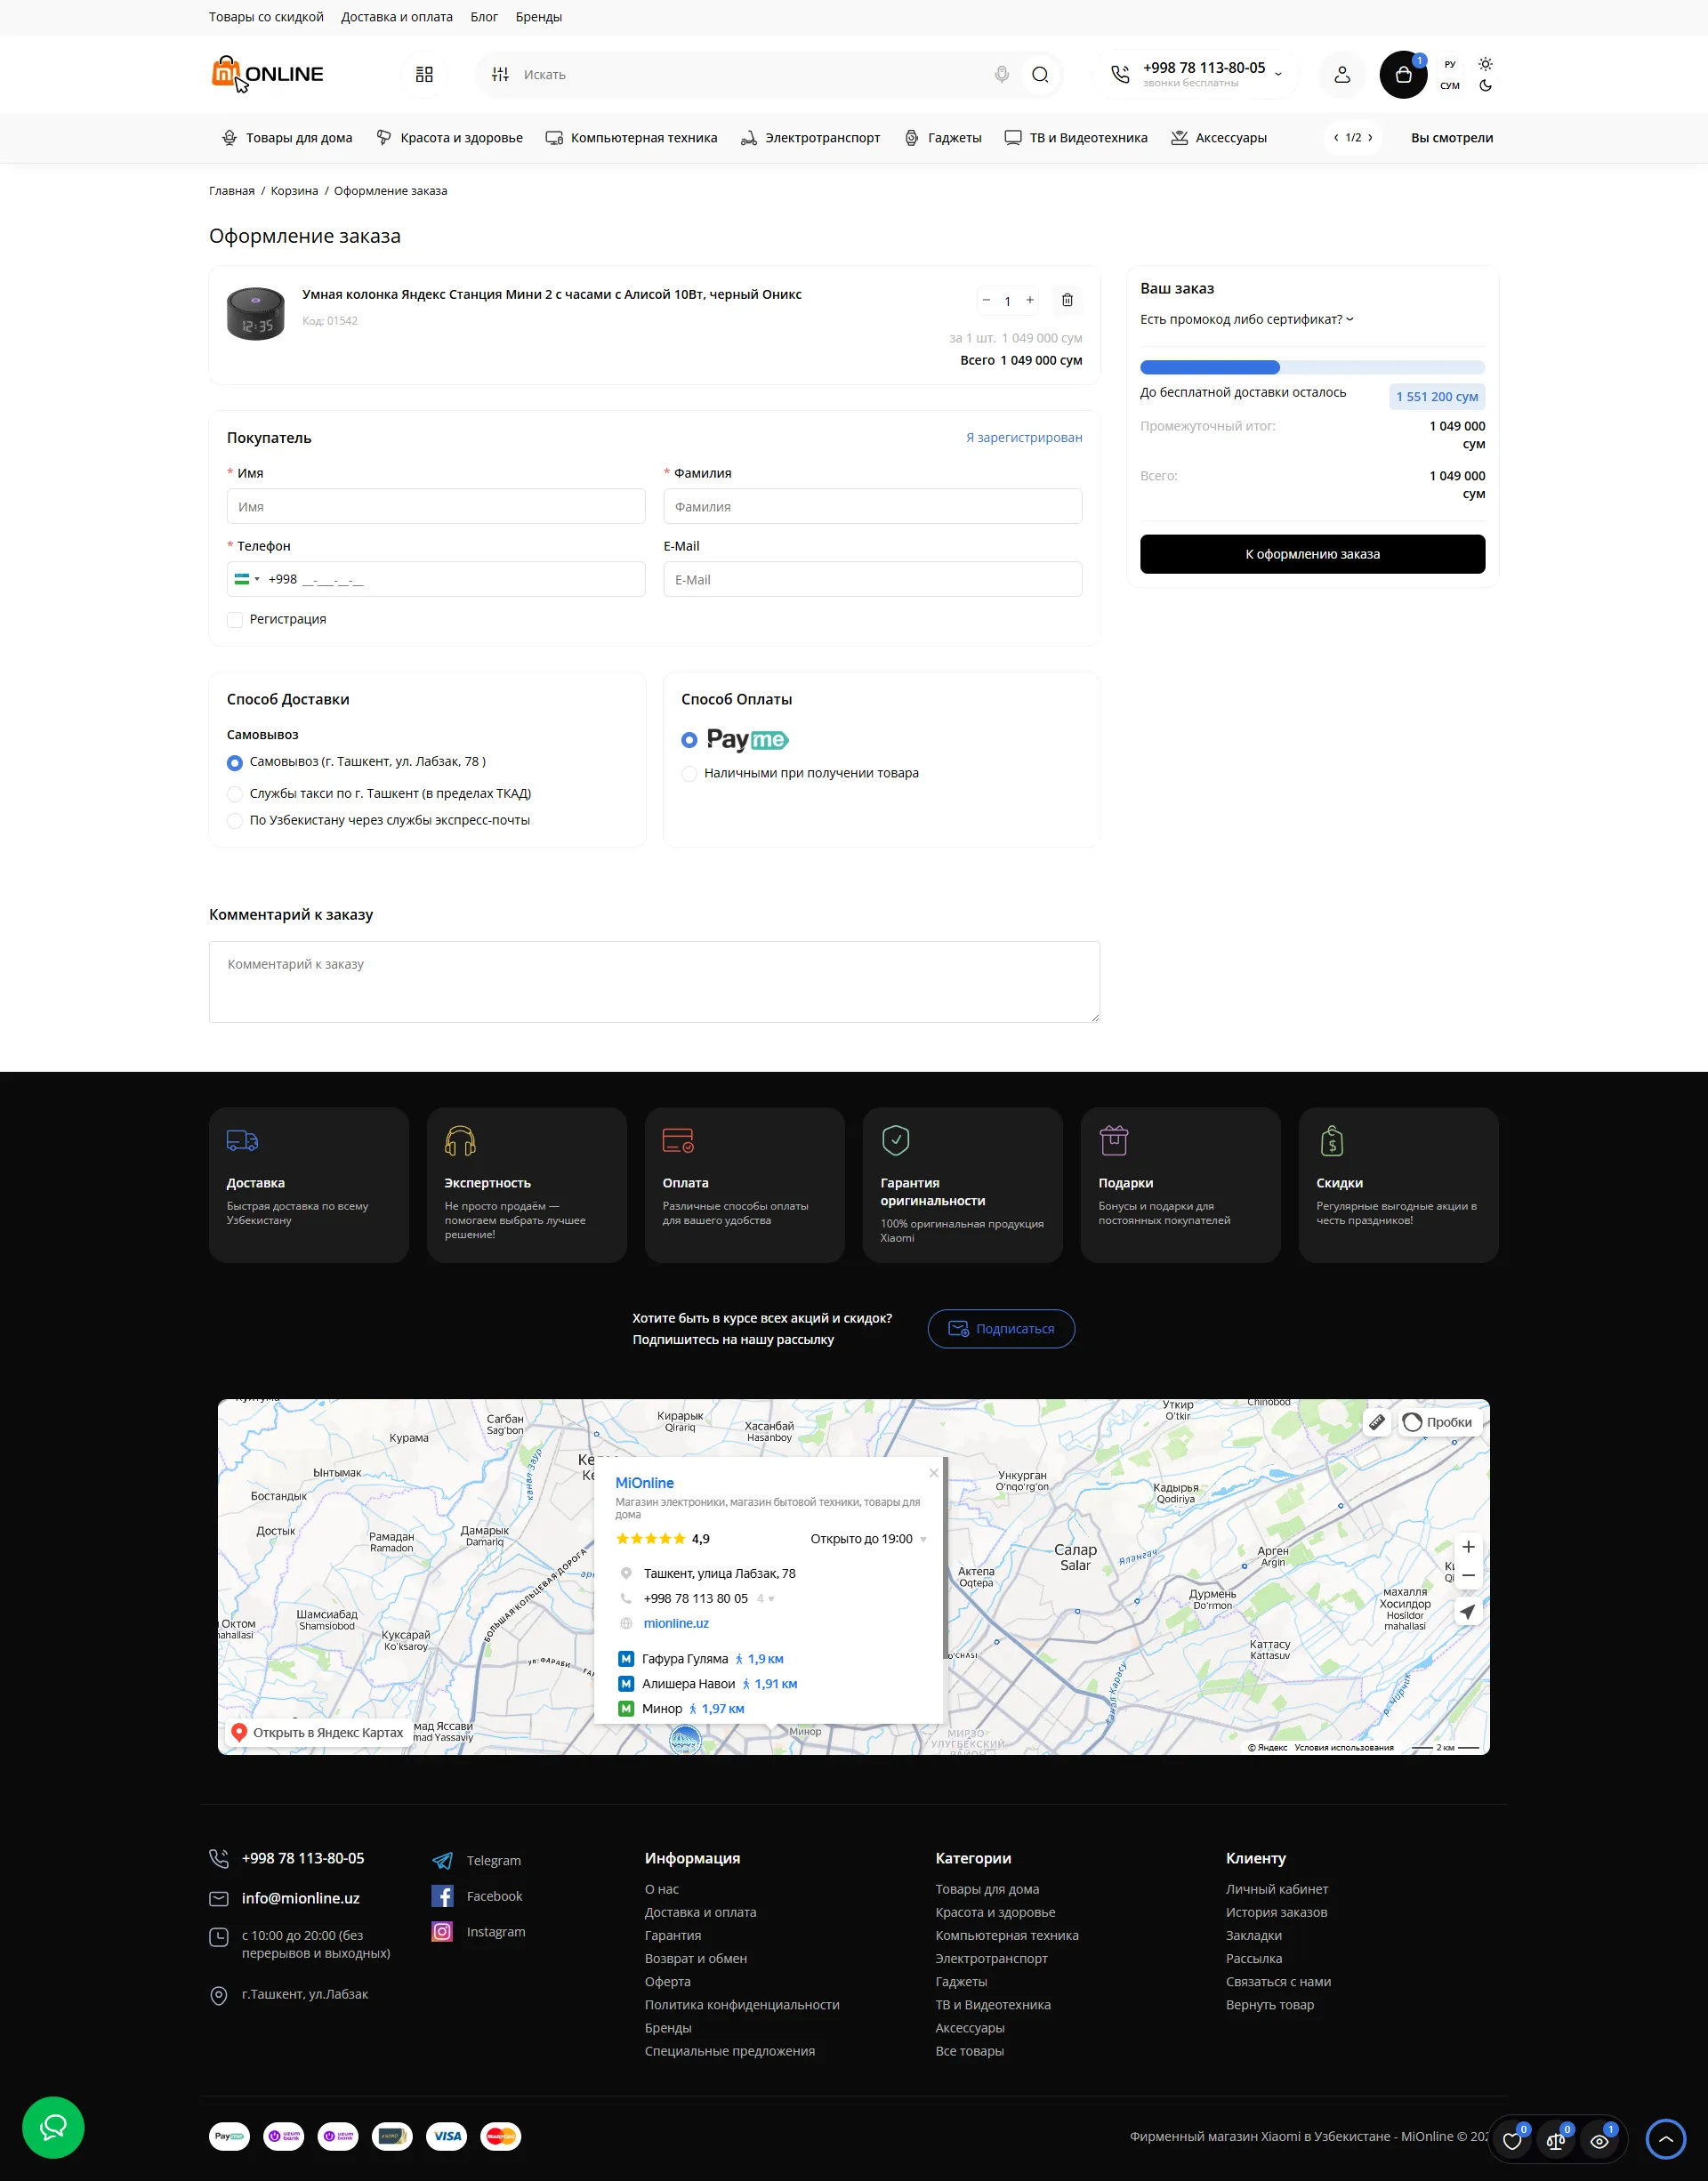Go to next category page arrow

click(1370, 138)
